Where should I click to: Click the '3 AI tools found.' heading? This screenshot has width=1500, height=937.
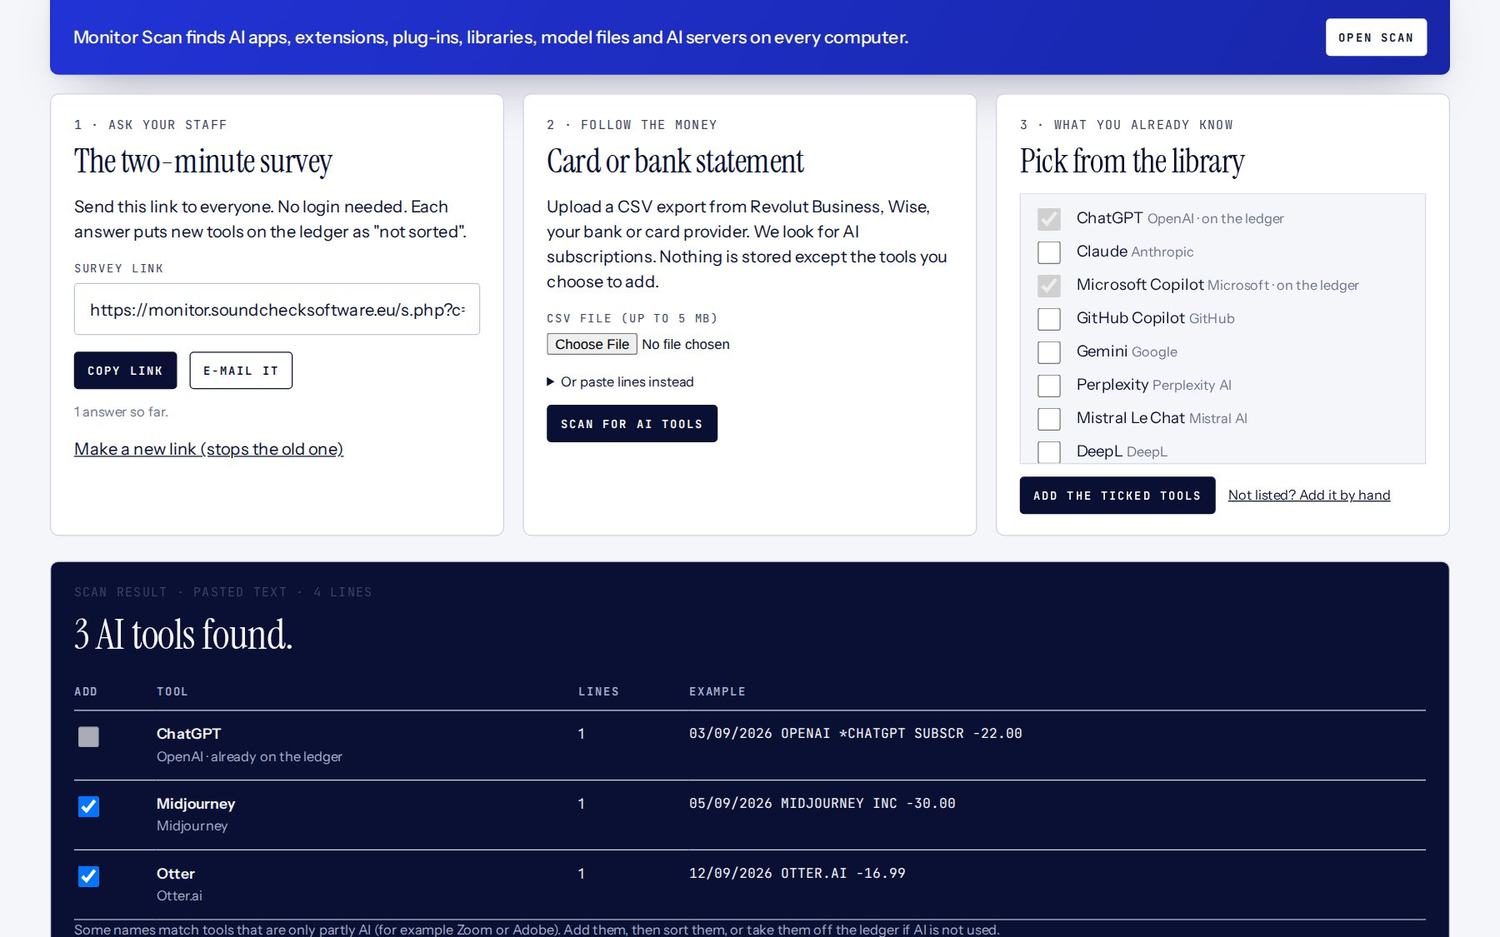183,634
